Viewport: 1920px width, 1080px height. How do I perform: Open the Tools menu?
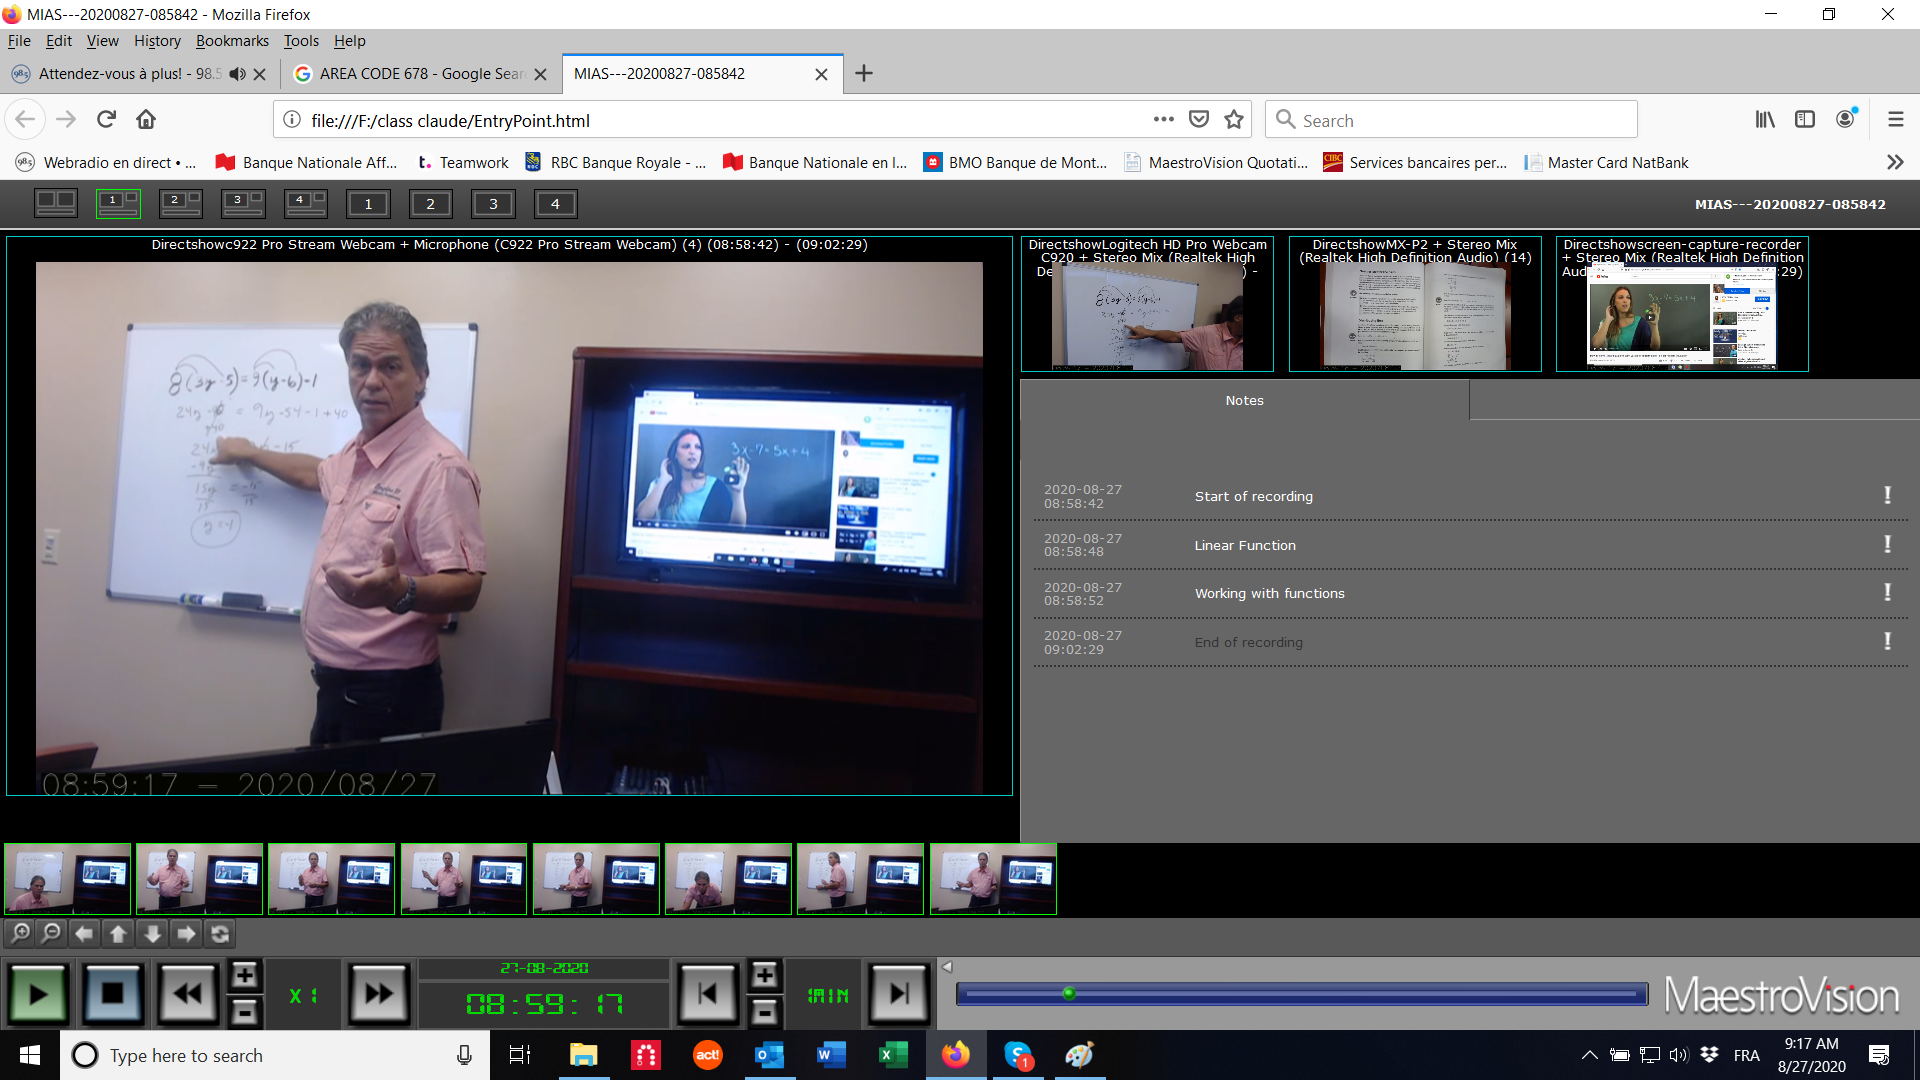(x=301, y=41)
